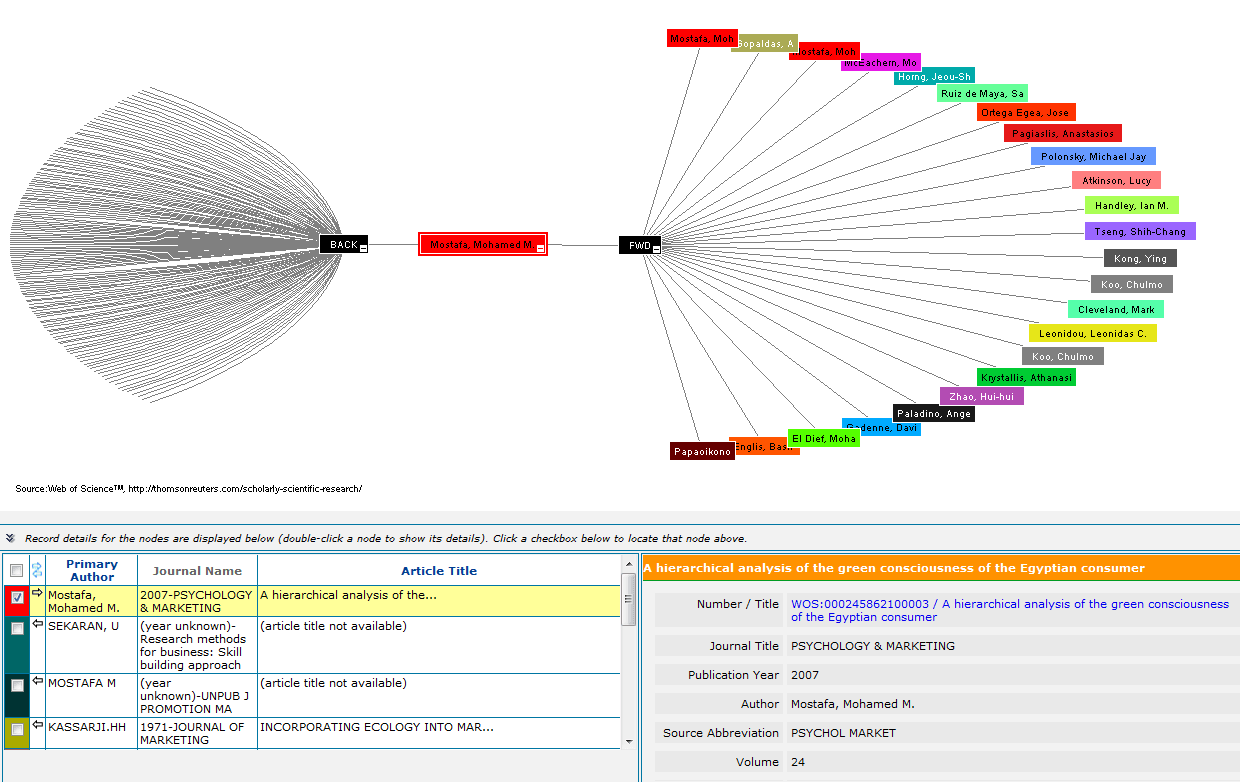1240x782 pixels.
Task: Click the table scrollbar up arrow
Action: (x=629, y=562)
